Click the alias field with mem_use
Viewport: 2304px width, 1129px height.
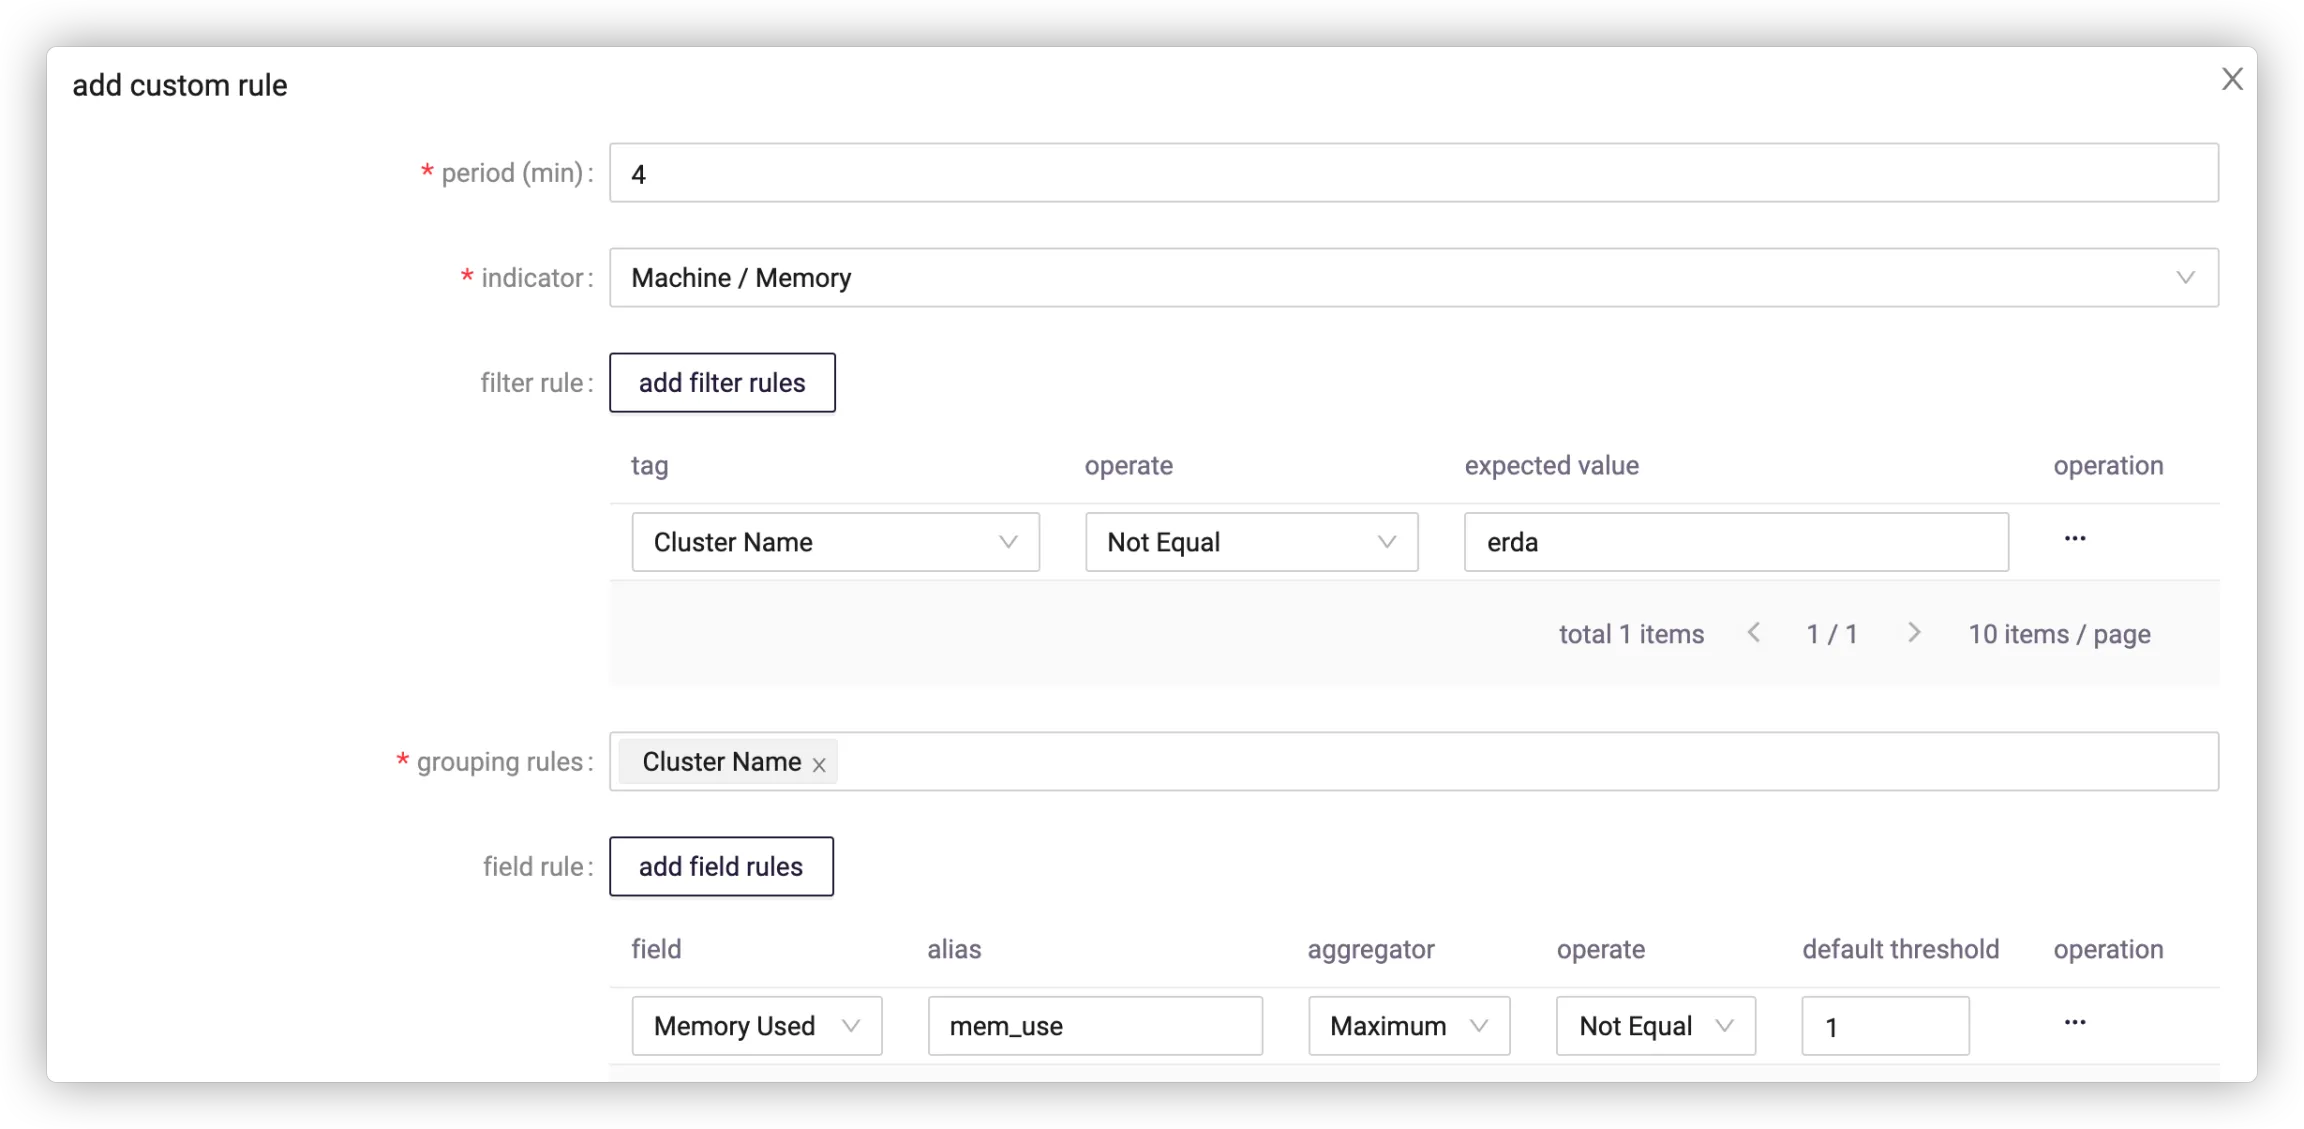[x=1094, y=1026]
